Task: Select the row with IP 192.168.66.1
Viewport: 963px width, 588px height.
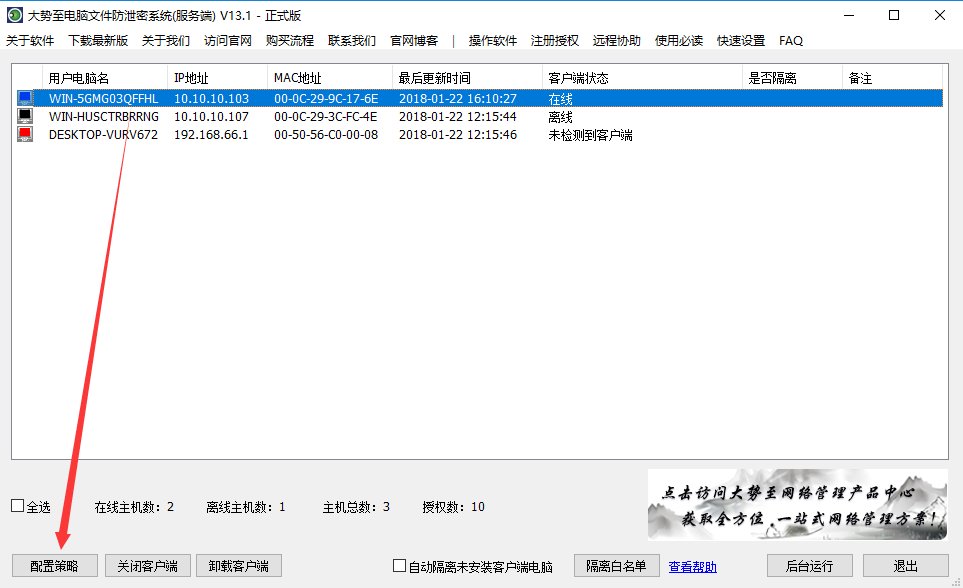Action: 211,135
